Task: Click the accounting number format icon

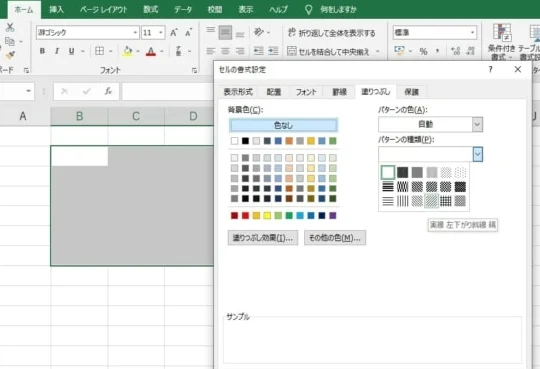Action: (x=399, y=51)
